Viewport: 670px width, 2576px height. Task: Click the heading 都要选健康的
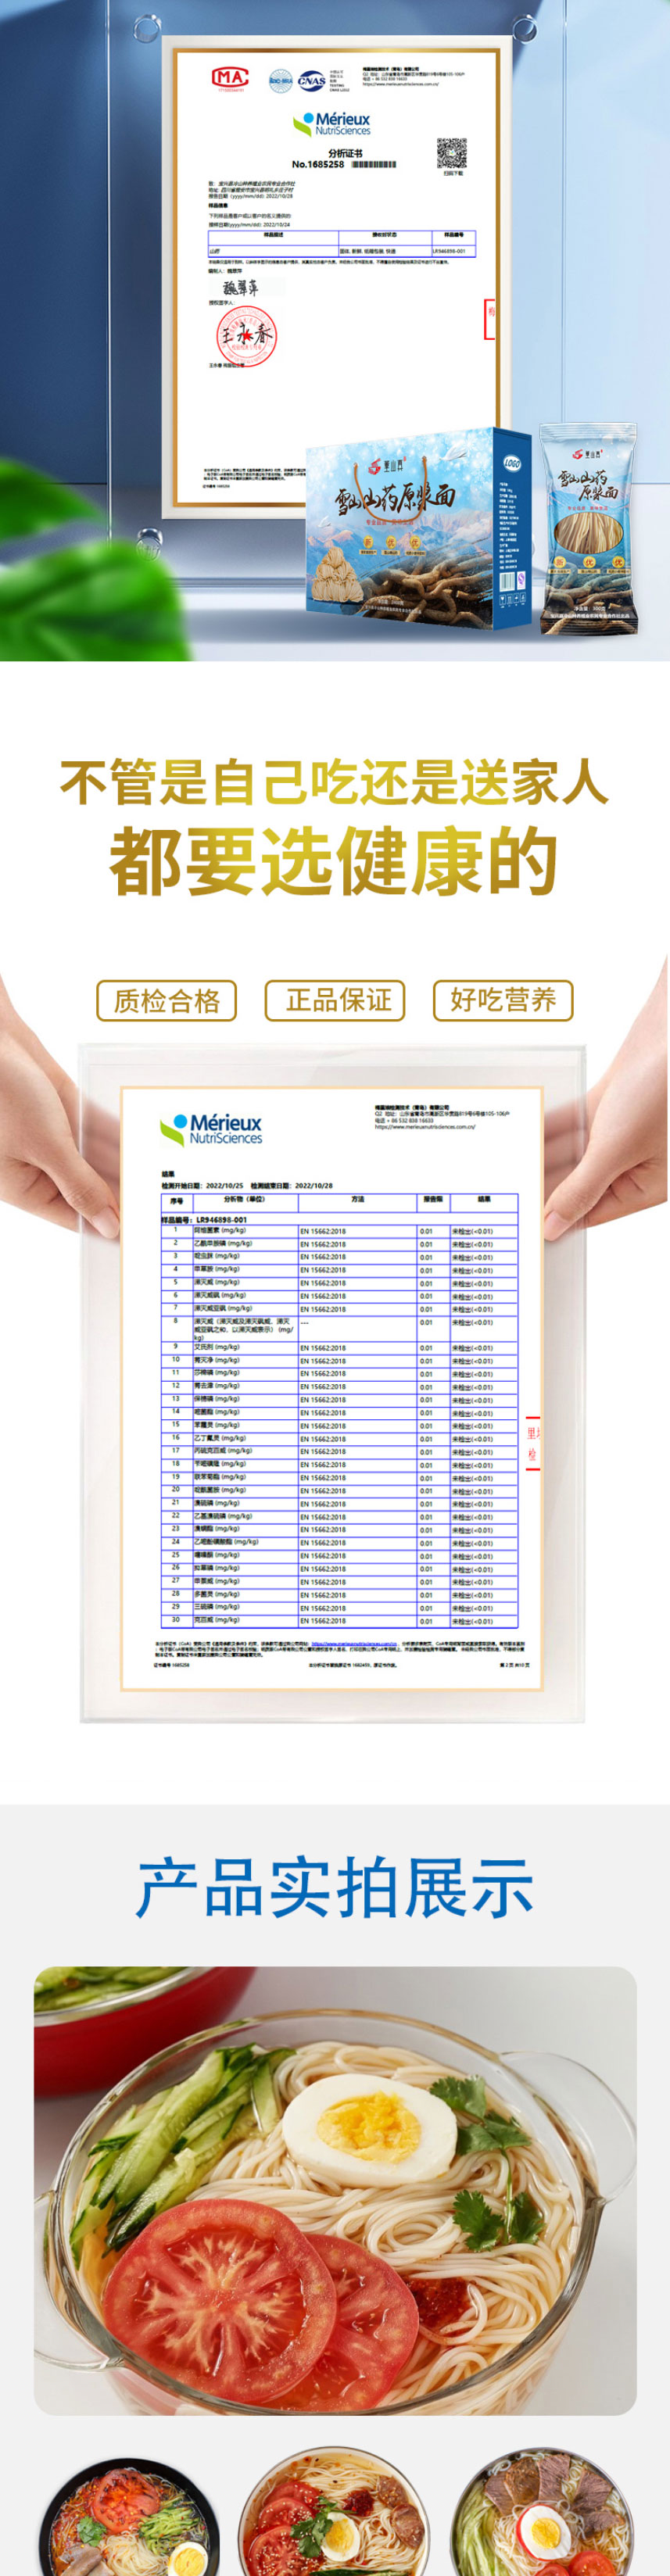click(334, 861)
